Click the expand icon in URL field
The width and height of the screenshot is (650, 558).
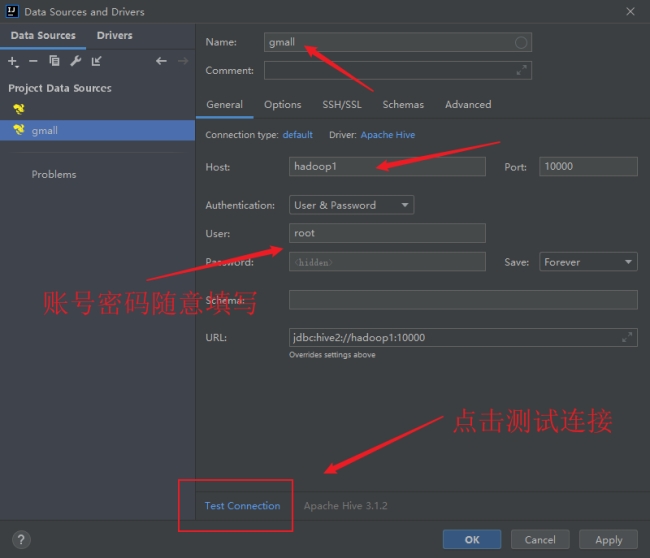pyautogui.click(x=627, y=338)
